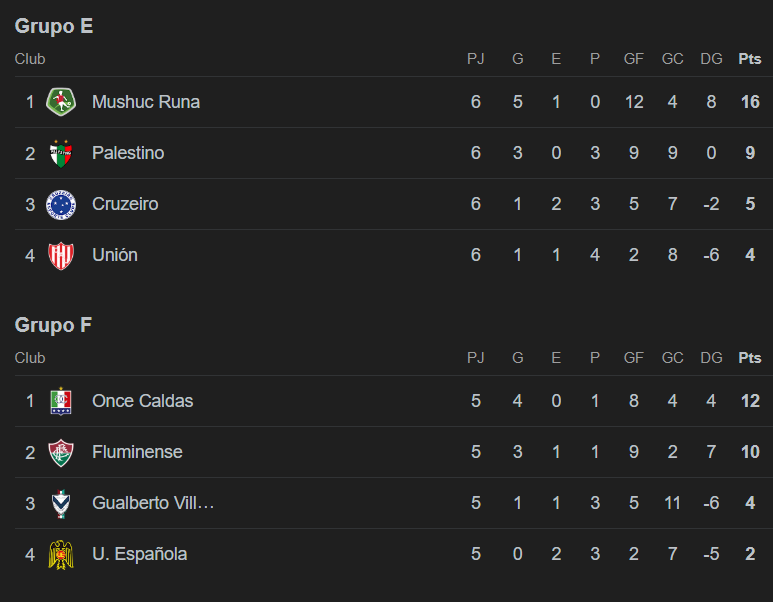Screen dimensions: 773x602
Task: Click the Palestino club crest
Action: pos(61,153)
